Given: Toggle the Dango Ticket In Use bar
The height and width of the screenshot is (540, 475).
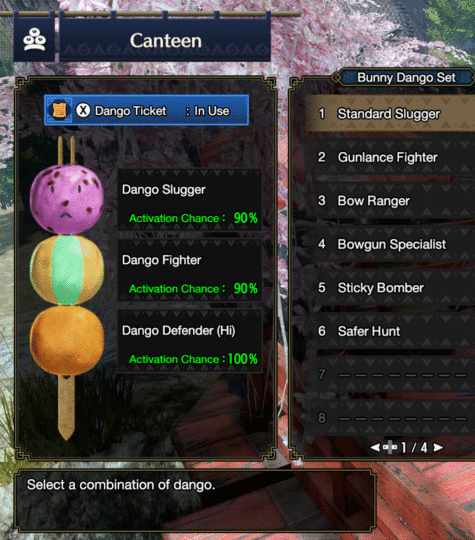Looking at the screenshot, I should pyautogui.click(x=146, y=110).
